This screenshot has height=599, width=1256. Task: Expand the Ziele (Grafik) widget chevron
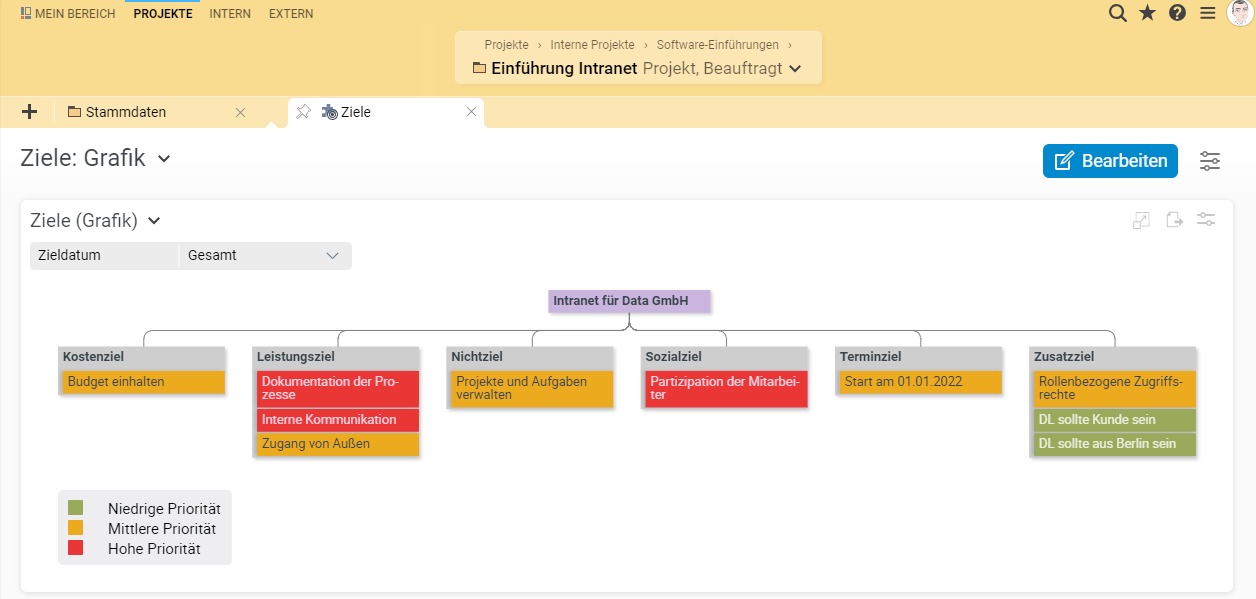[x=155, y=221]
